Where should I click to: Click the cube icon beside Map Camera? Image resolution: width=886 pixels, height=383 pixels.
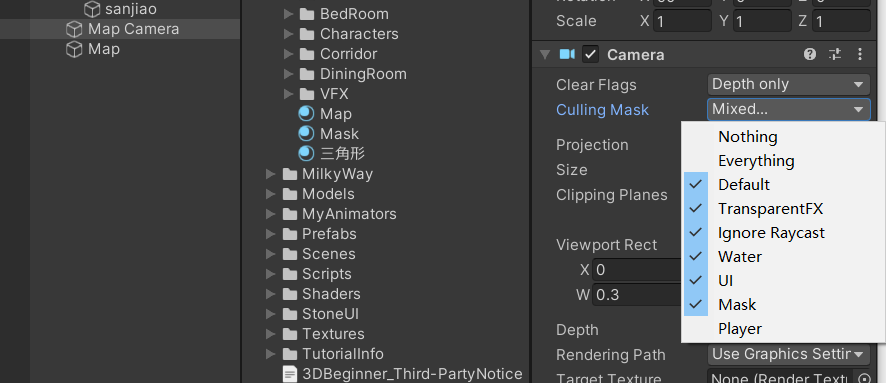[x=74, y=29]
